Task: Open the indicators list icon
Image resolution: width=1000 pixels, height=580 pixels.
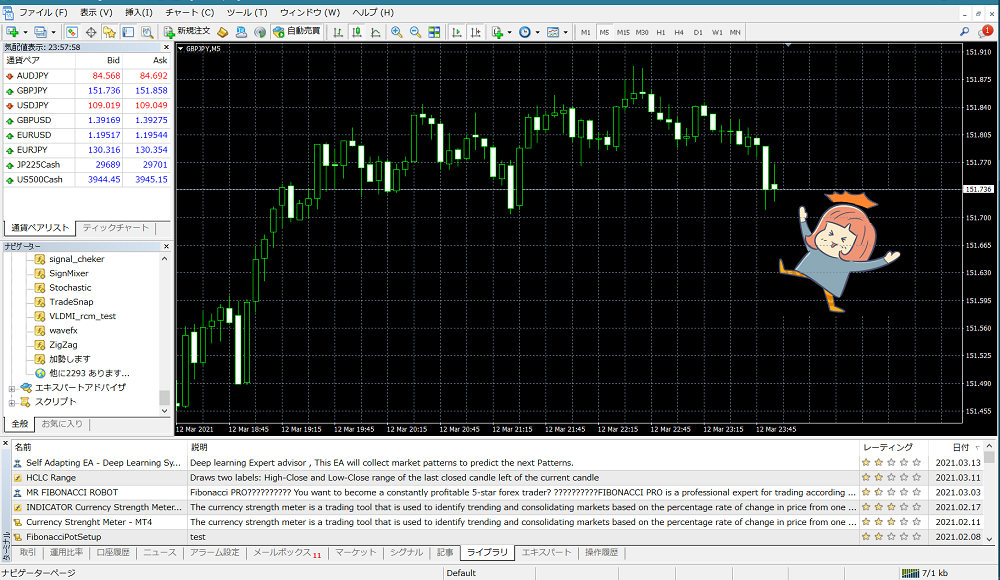Action: click(497, 32)
